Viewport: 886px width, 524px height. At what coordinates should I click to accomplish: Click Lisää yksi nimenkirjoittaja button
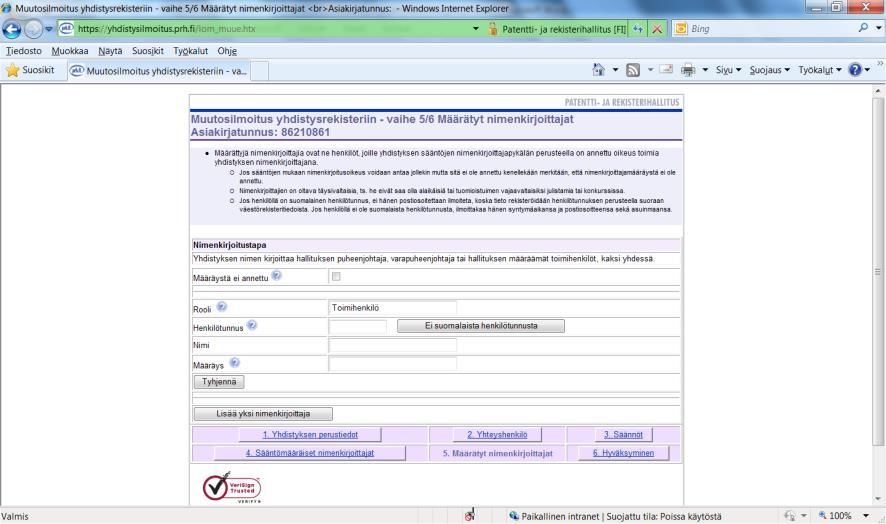coord(263,414)
